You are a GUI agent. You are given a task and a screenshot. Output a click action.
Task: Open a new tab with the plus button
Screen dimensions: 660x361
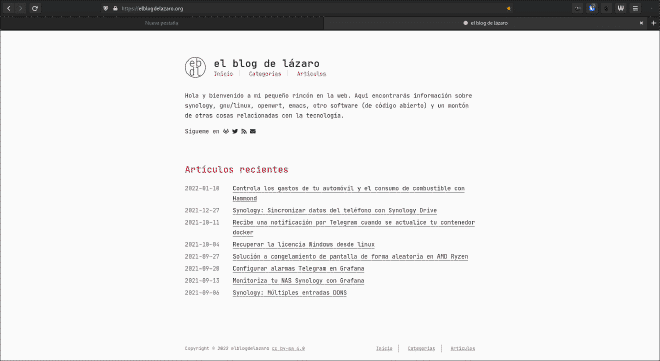[653, 23]
